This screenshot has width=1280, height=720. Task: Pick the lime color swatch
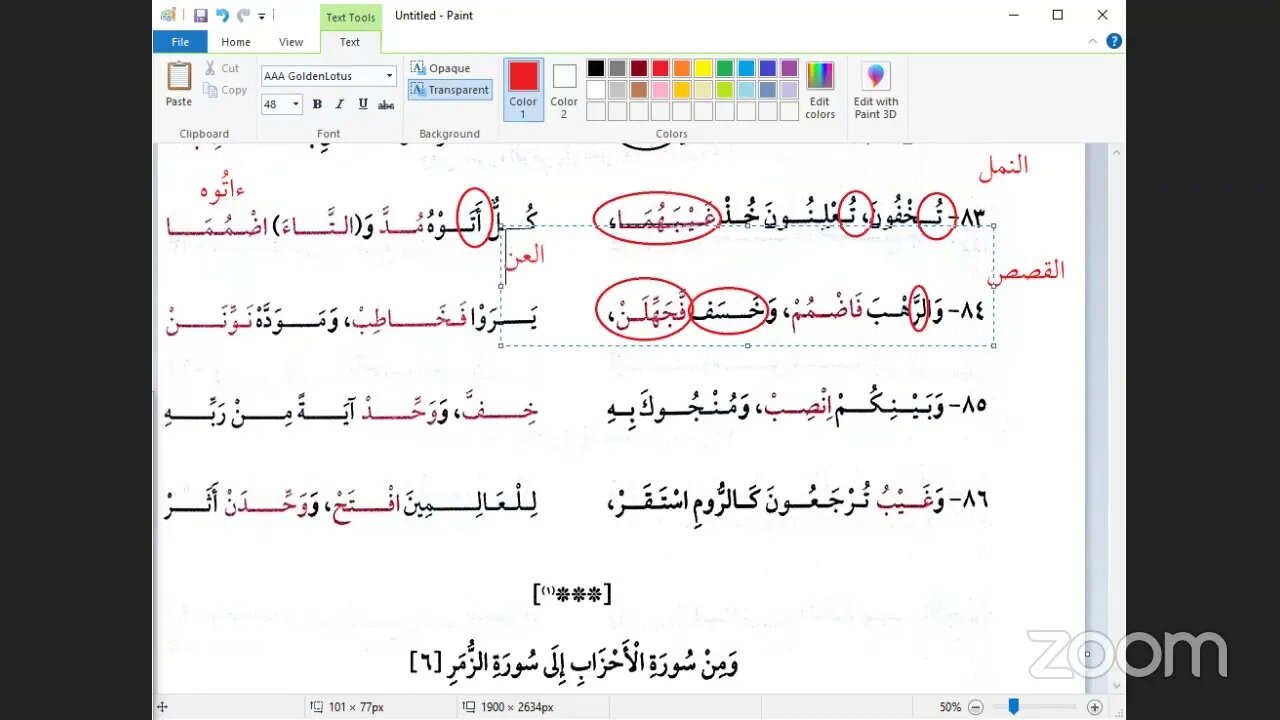(725, 90)
